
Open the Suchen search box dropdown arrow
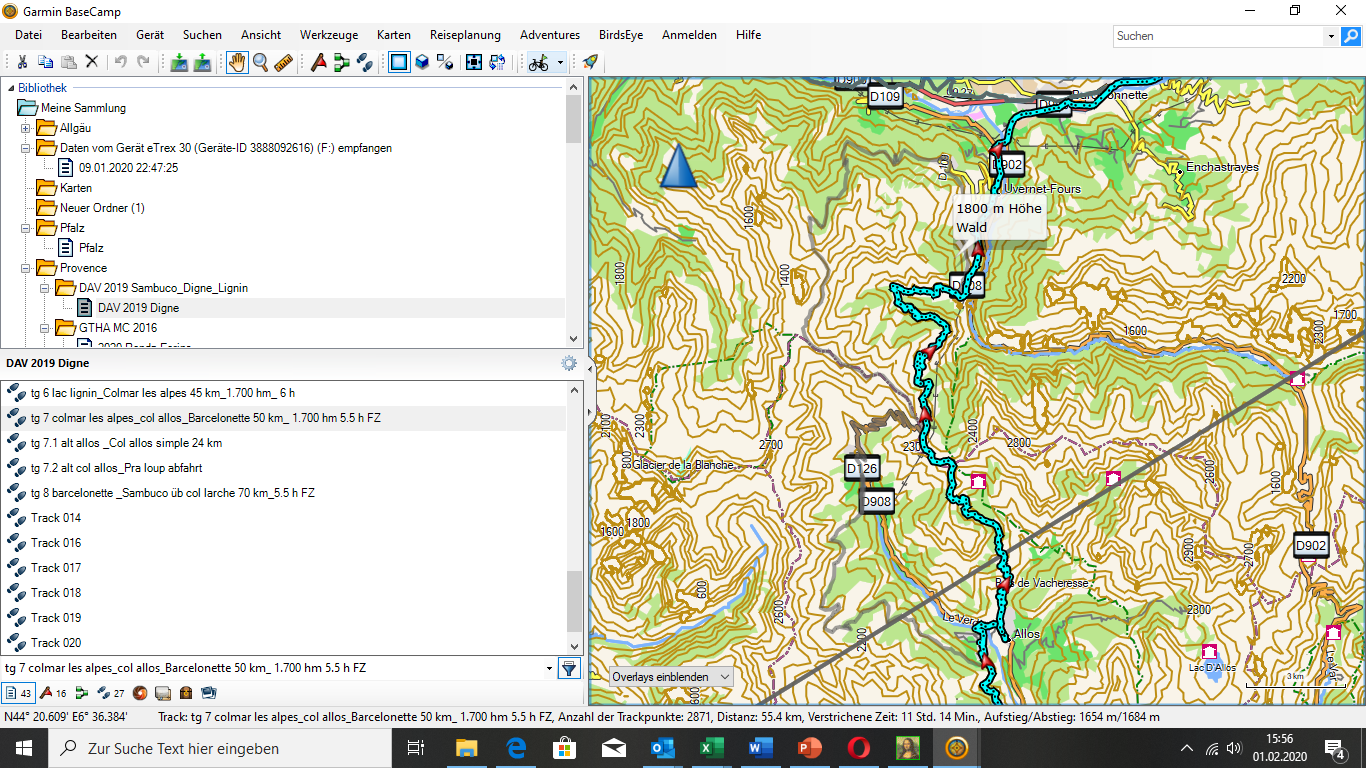[x=1331, y=36]
